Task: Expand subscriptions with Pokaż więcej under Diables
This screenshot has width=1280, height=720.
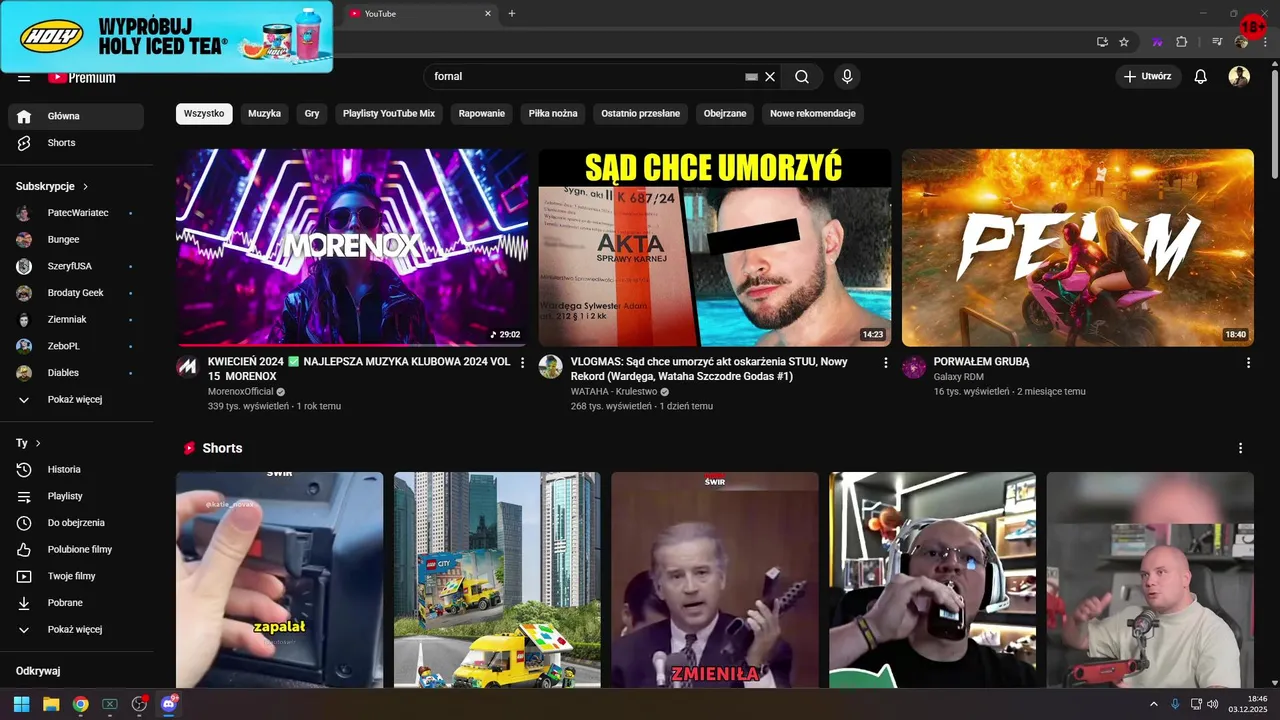Action: tap(76, 400)
